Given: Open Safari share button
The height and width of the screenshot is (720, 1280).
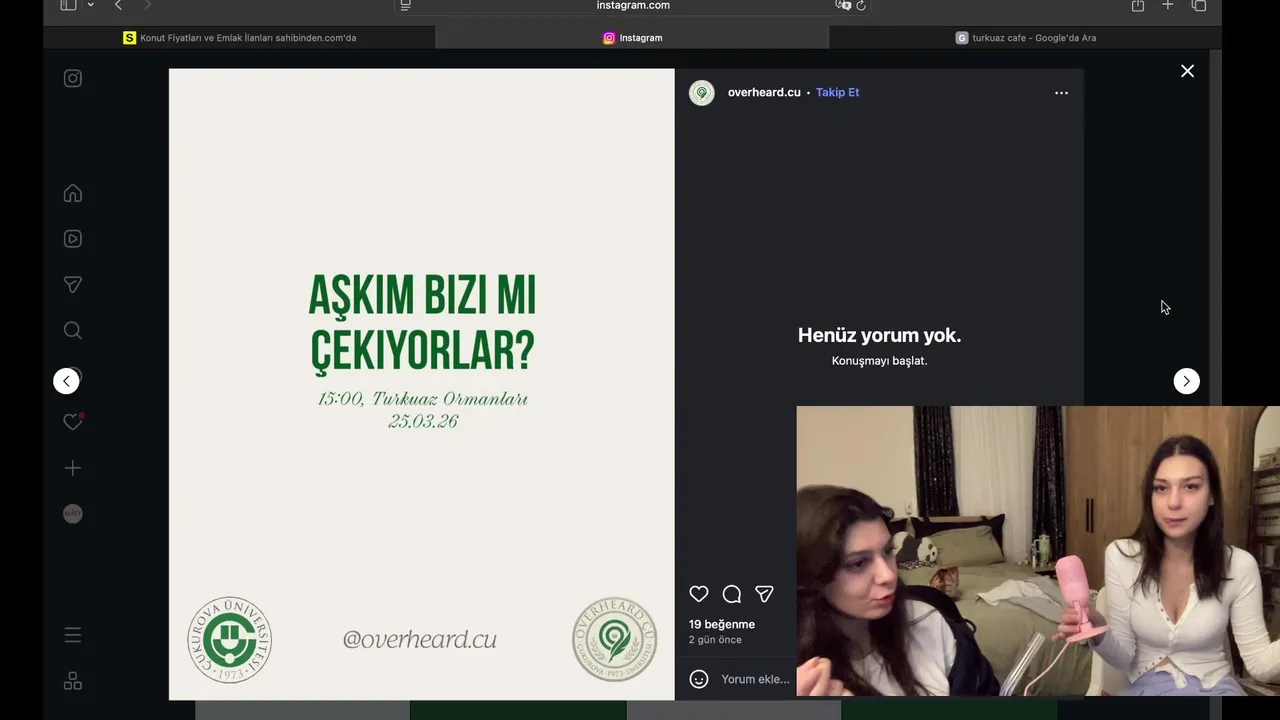Looking at the screenshot, I should 1138,5.
